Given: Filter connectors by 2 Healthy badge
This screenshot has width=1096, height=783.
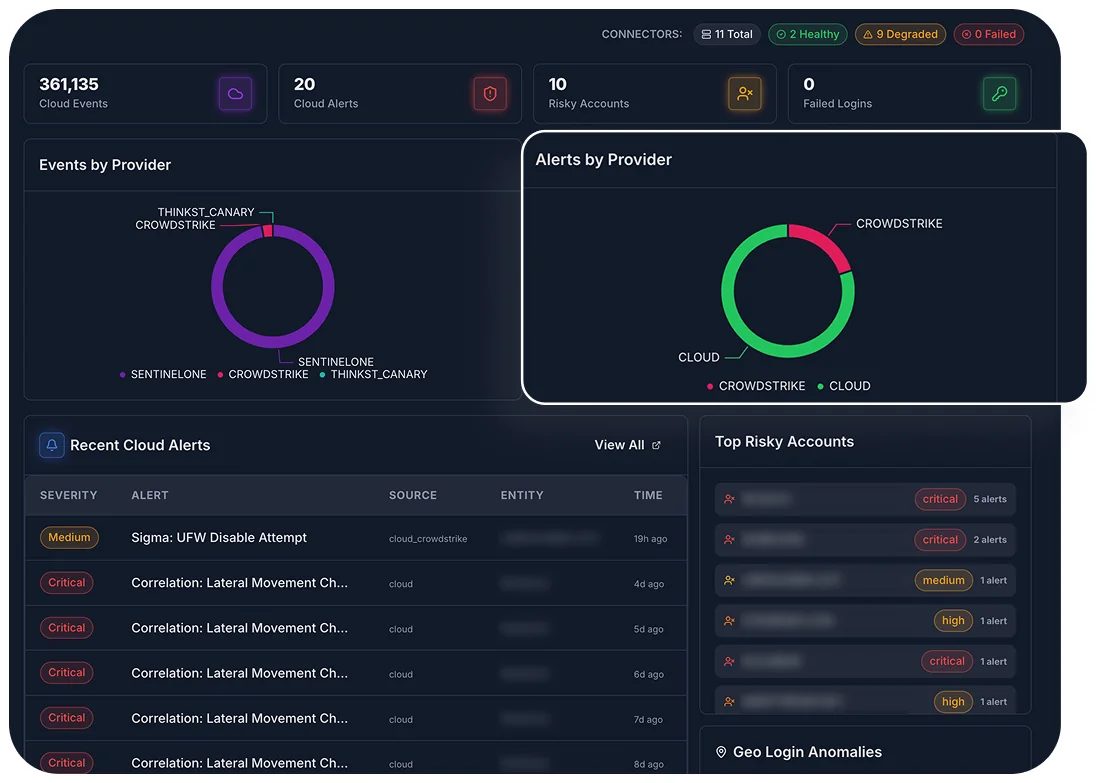Looking at the screenshot, I should coord(808,34).
